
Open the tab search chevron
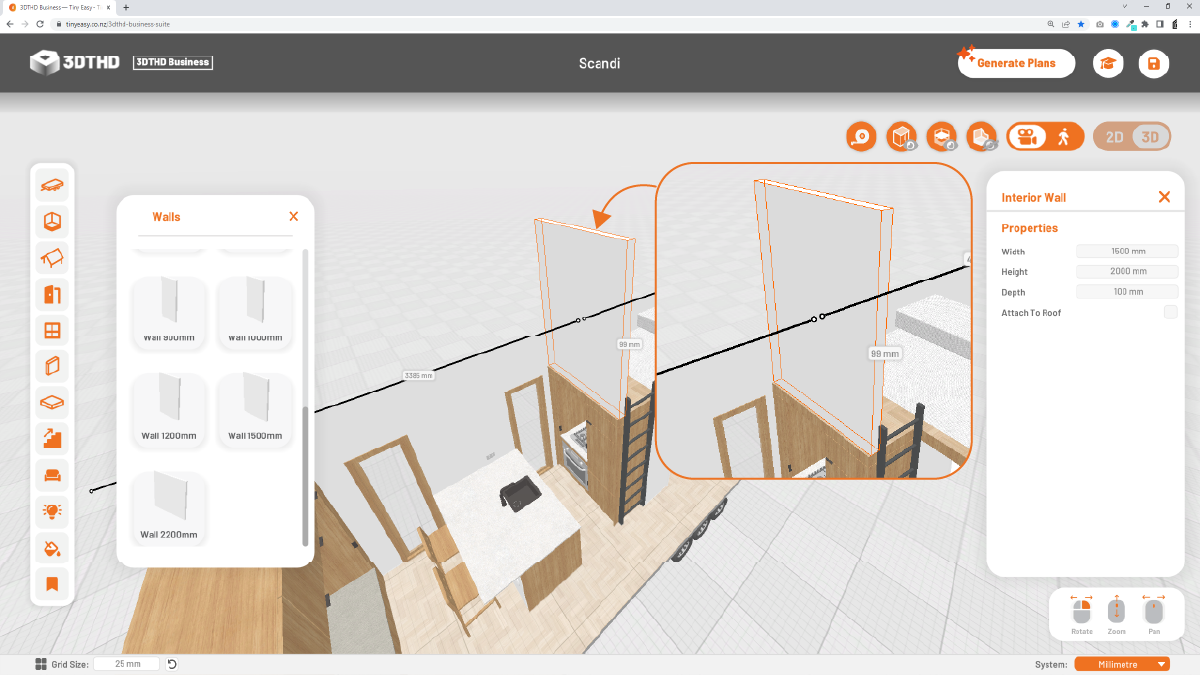point(1126,6)
